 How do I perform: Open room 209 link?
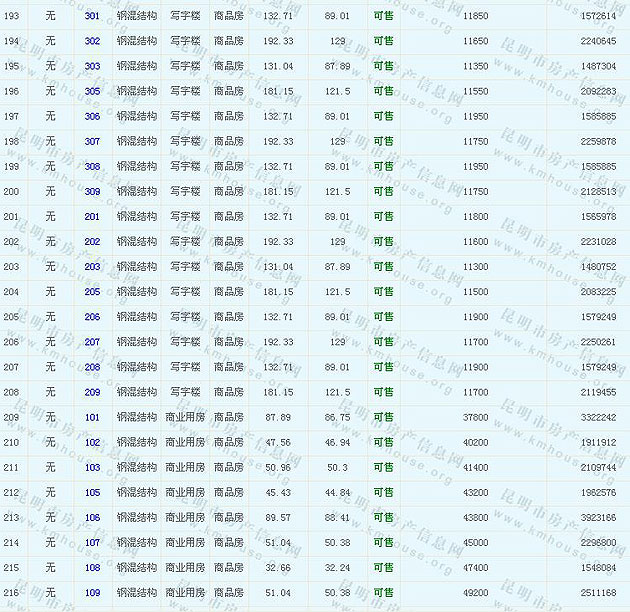pos(92,392)
